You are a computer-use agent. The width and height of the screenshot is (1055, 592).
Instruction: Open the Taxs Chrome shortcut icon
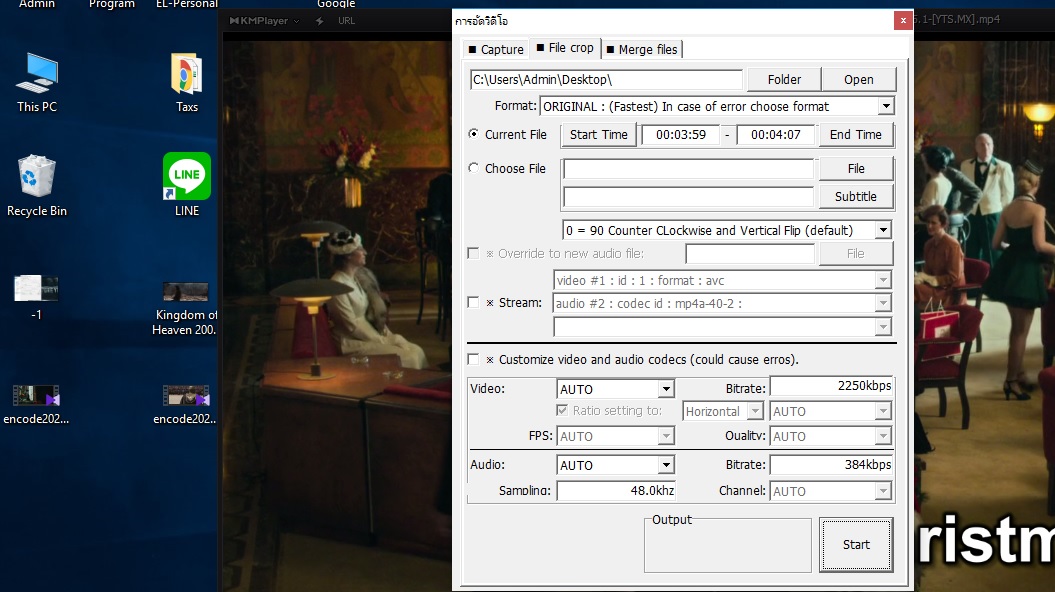[186, 82]
